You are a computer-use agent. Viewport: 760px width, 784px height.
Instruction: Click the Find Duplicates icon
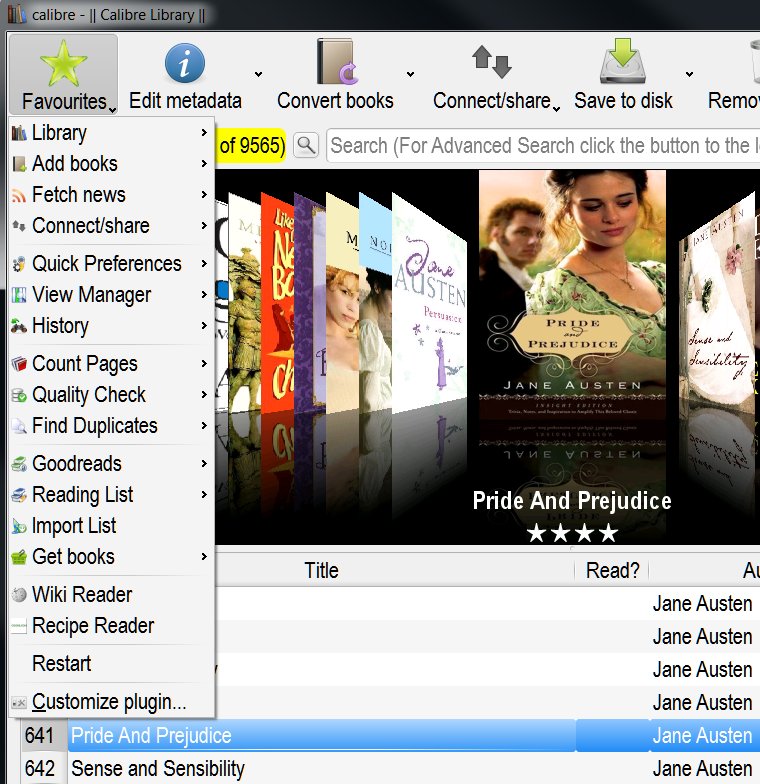[x=19, y=426]
